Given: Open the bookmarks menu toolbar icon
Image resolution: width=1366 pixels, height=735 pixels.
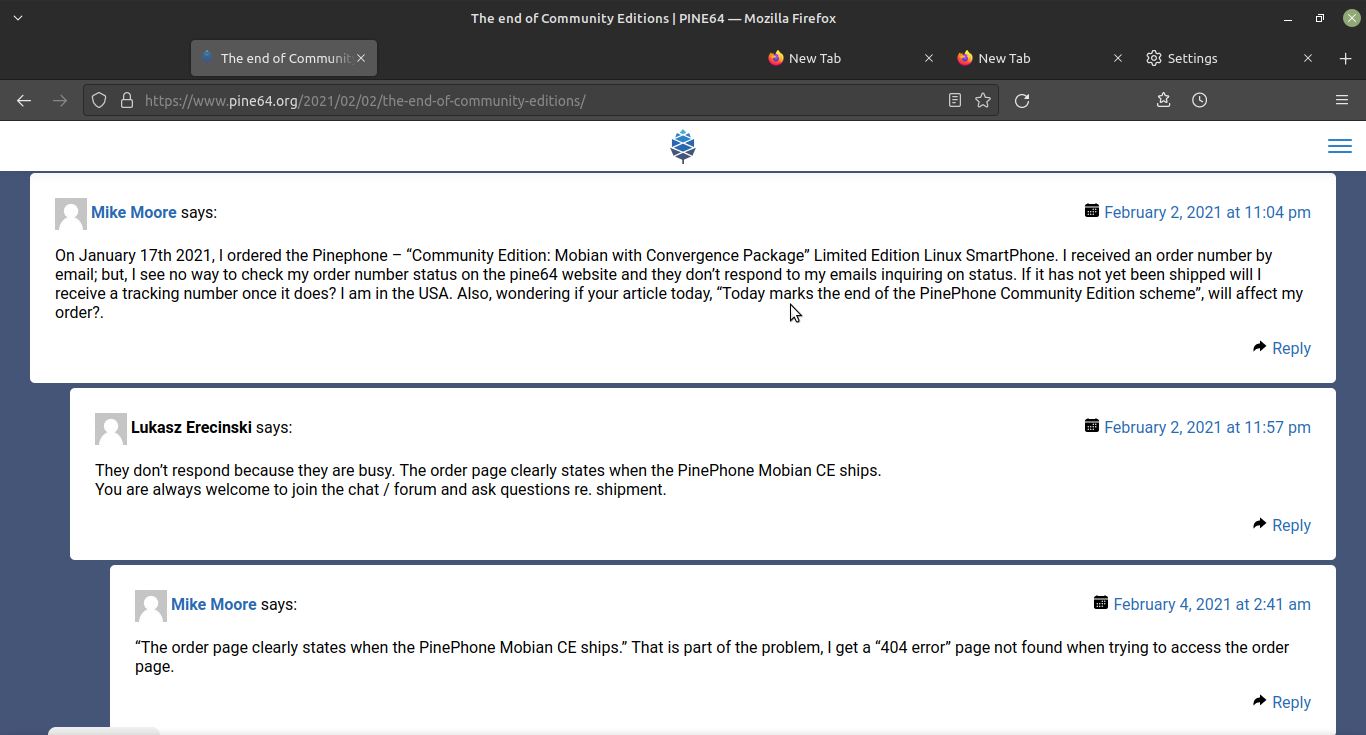Looking at the screenshot, I should pyautogui.click(x=1163, y=100).
